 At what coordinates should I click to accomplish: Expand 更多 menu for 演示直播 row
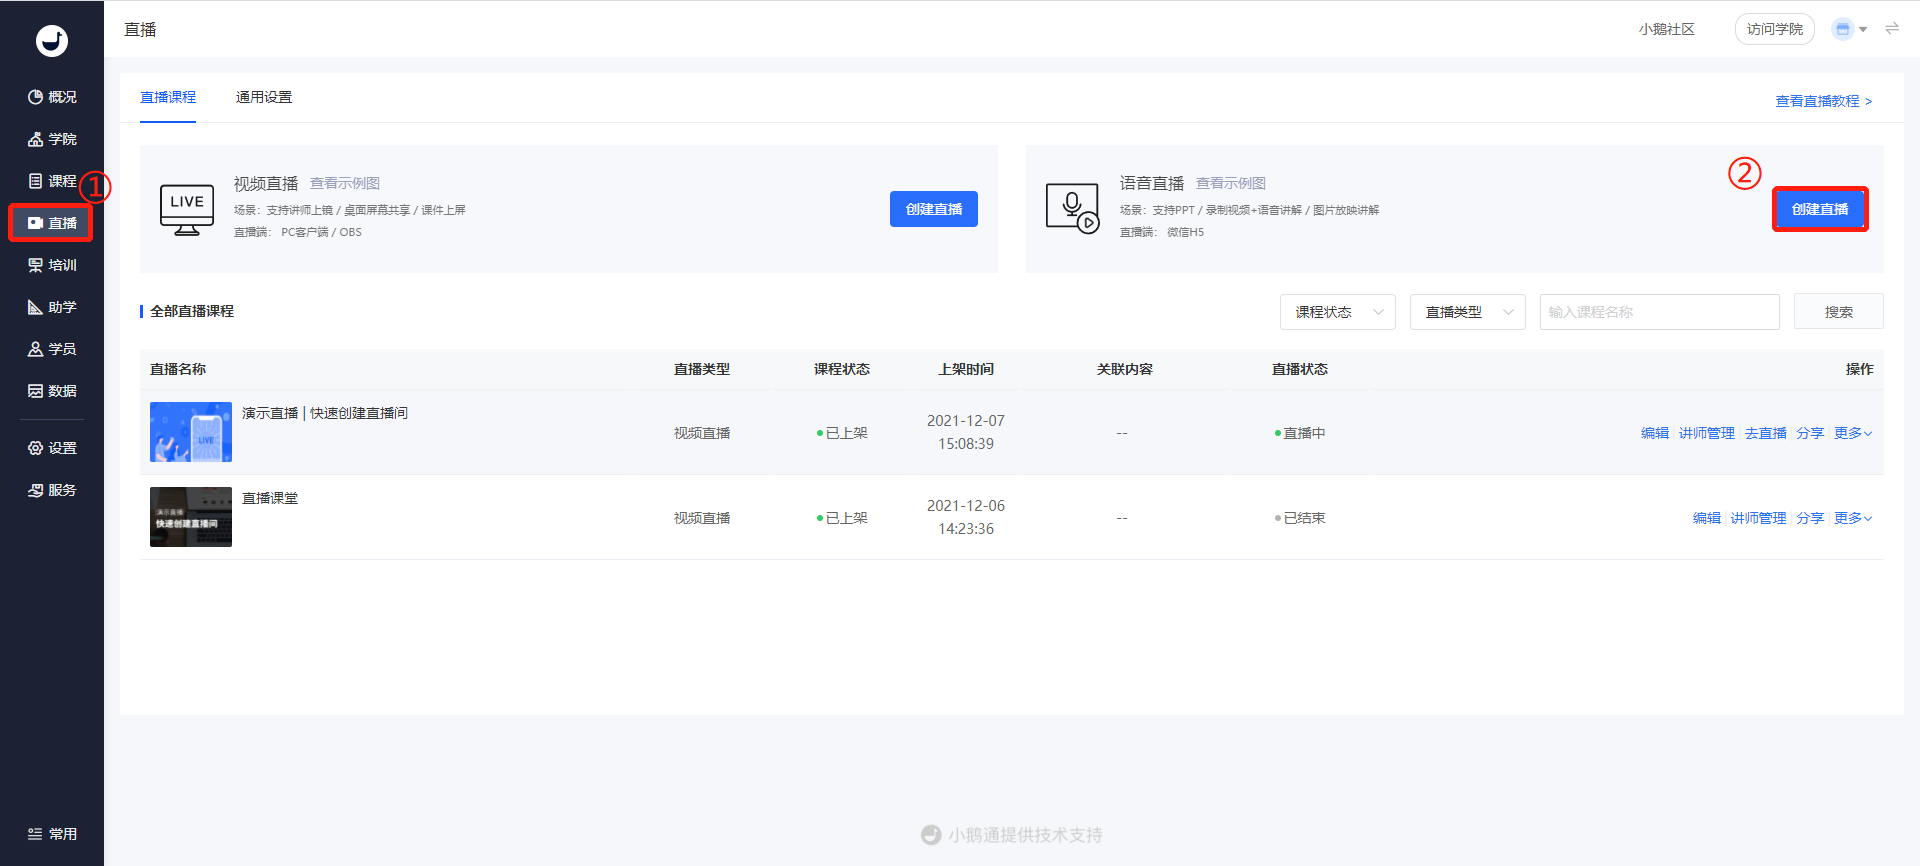(1853, 433)
